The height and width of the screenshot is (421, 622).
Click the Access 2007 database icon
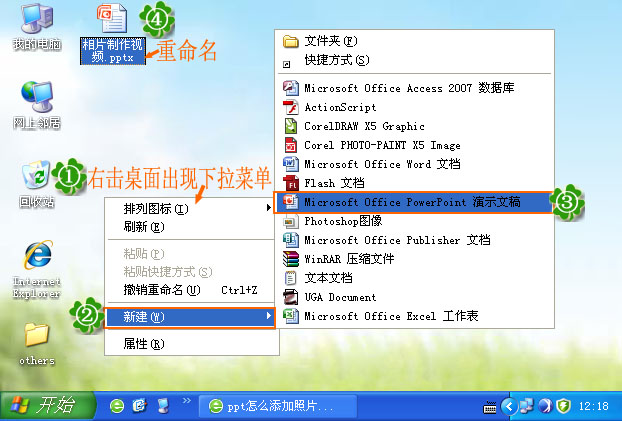tap(290, 88)
